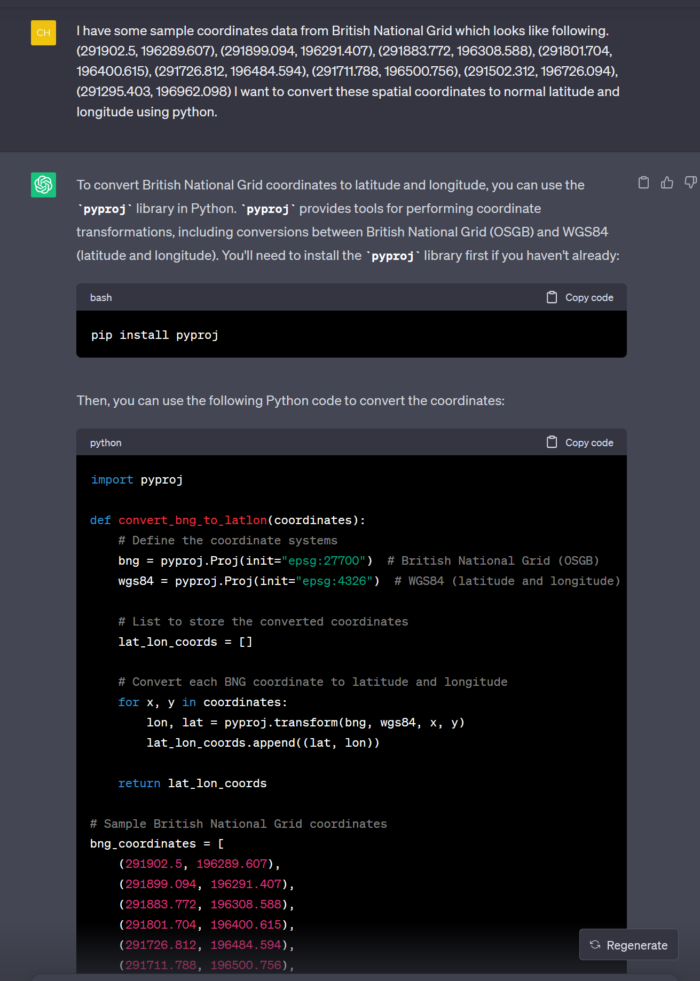
Task: Click the bash language label
Action: click(101, 297)
